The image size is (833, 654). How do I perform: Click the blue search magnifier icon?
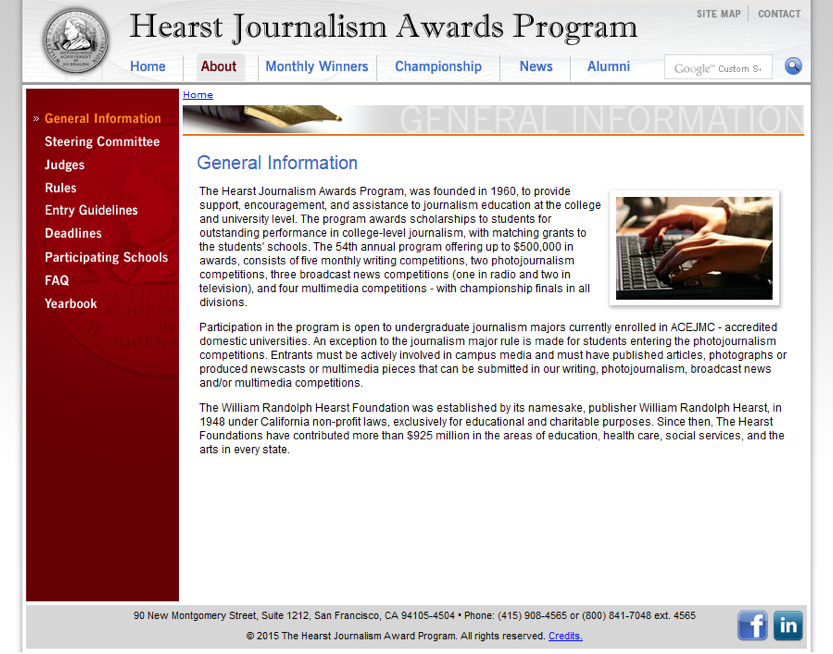click(793, 66)
